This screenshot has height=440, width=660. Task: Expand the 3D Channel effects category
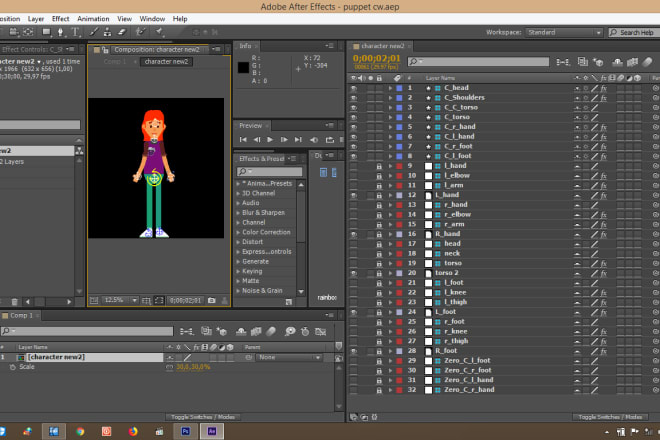click(238, 193)
